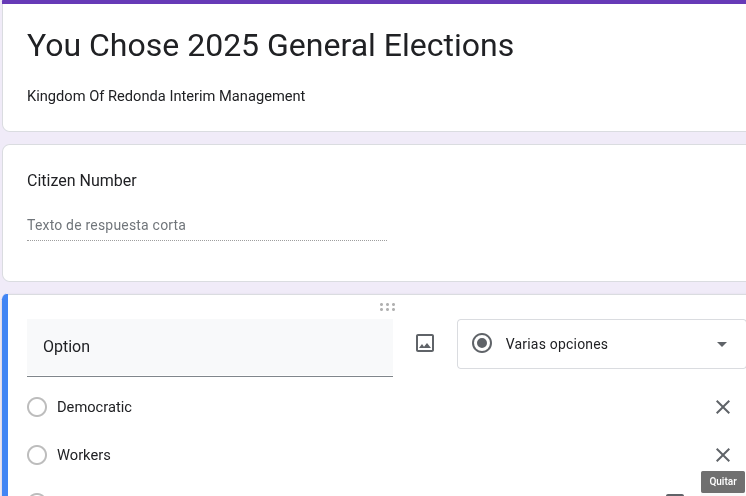This screenshot has height=496, width=746.
Task: Add image to the Option question
Action: [x=425, y=343]
